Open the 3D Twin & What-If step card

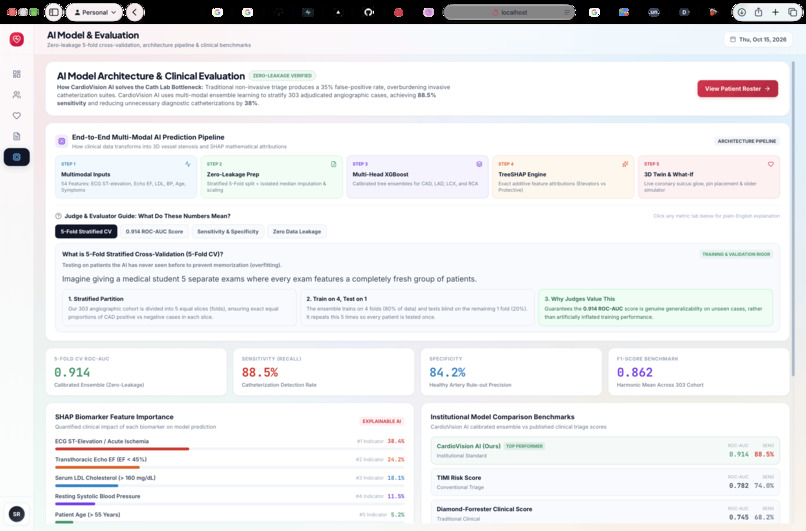[709, 177]
